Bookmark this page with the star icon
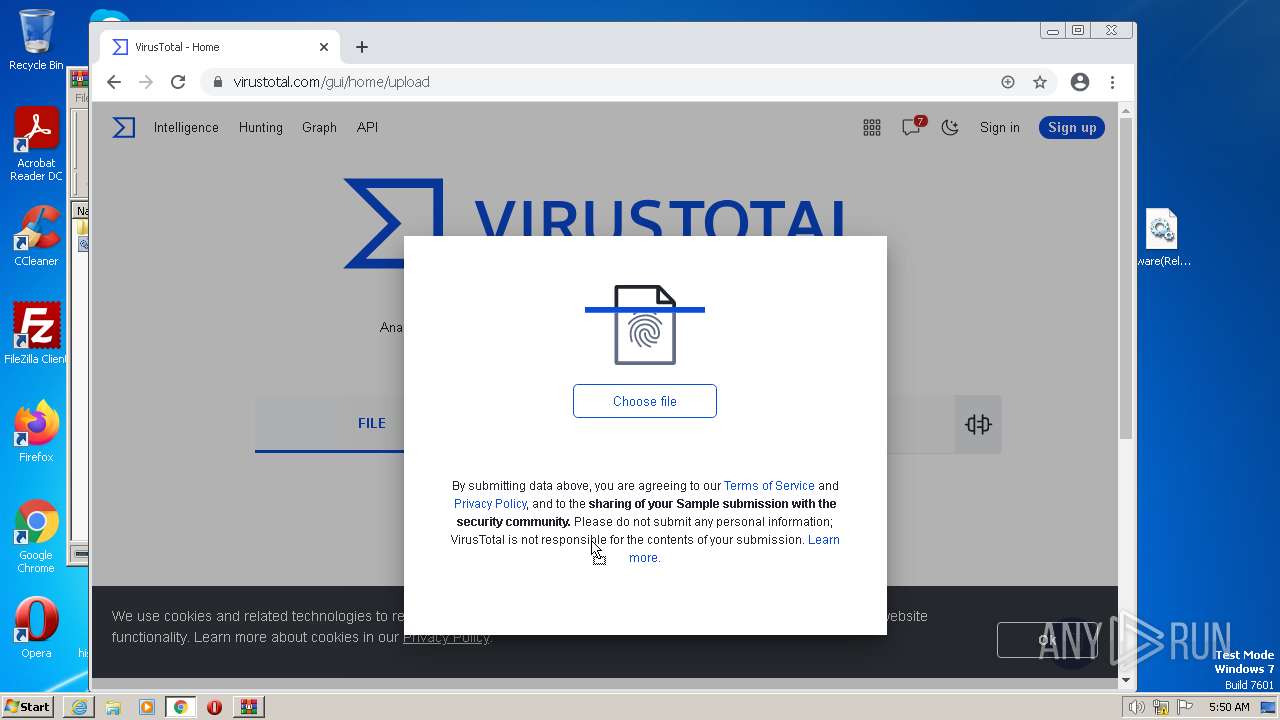The image size is (1280, 720). [x=1040, y=82]
